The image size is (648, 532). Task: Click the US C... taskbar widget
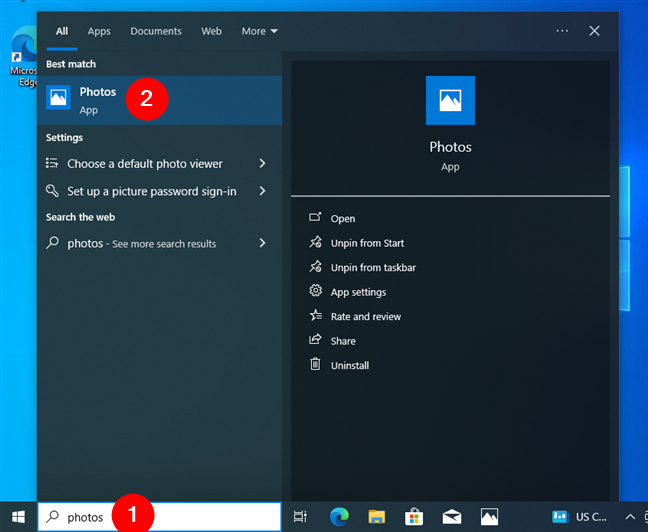[579, 517]
